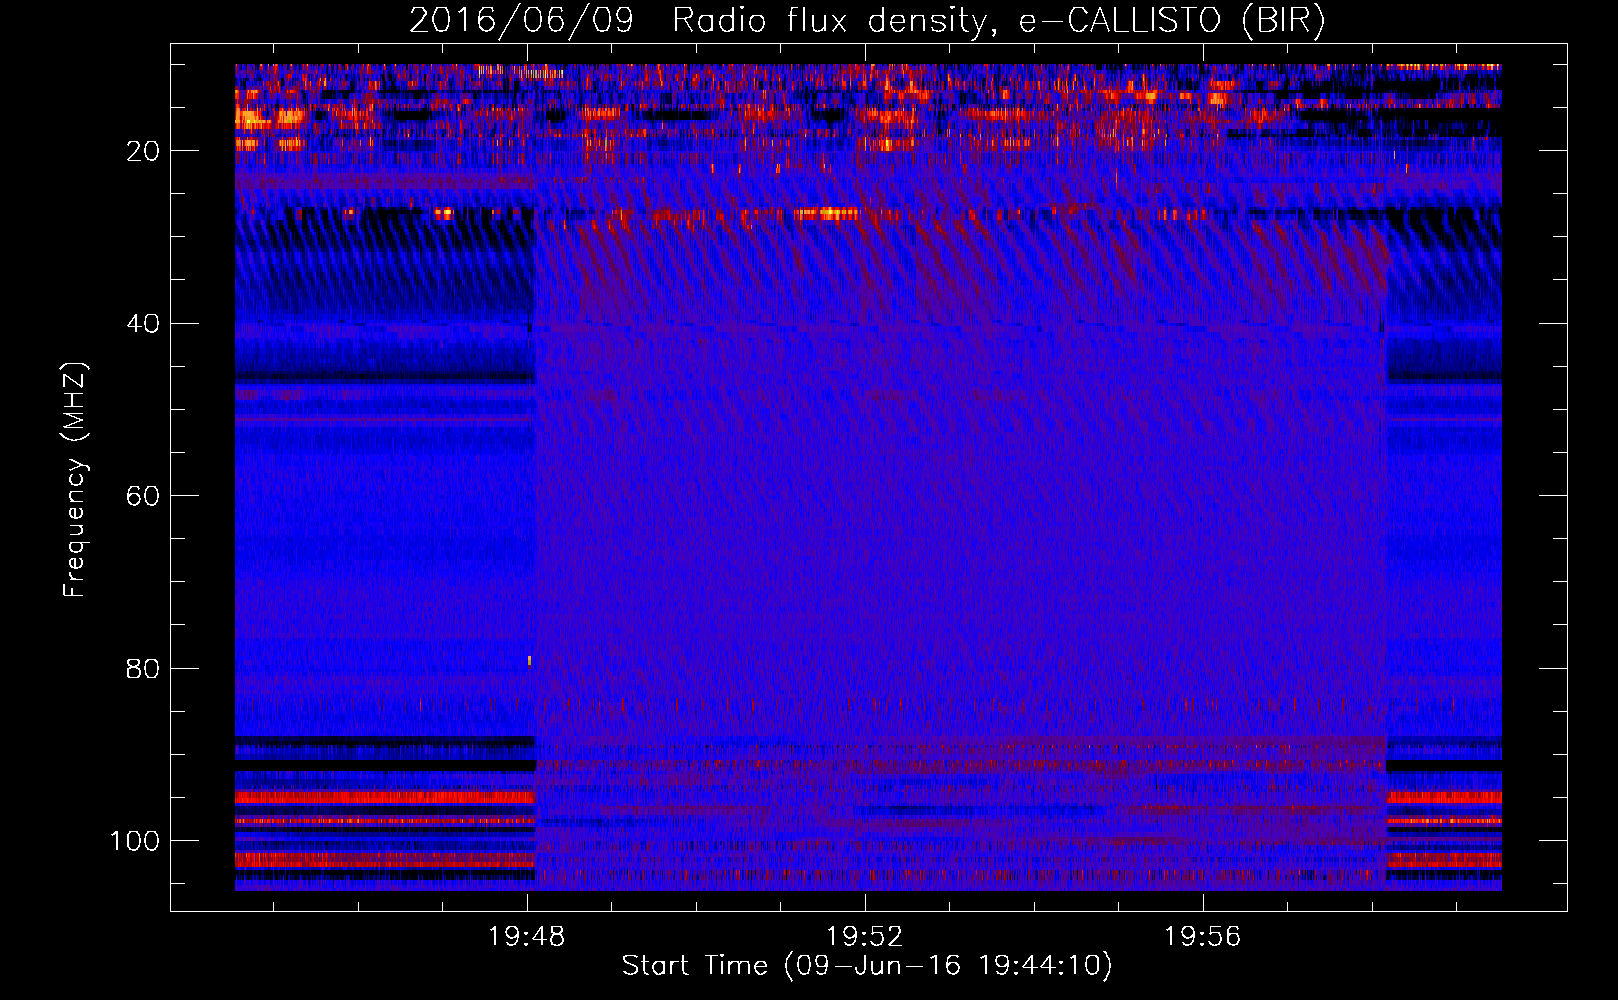Click the small yellow spike near 80 MHz
1618x1000 pixels.
529,661
